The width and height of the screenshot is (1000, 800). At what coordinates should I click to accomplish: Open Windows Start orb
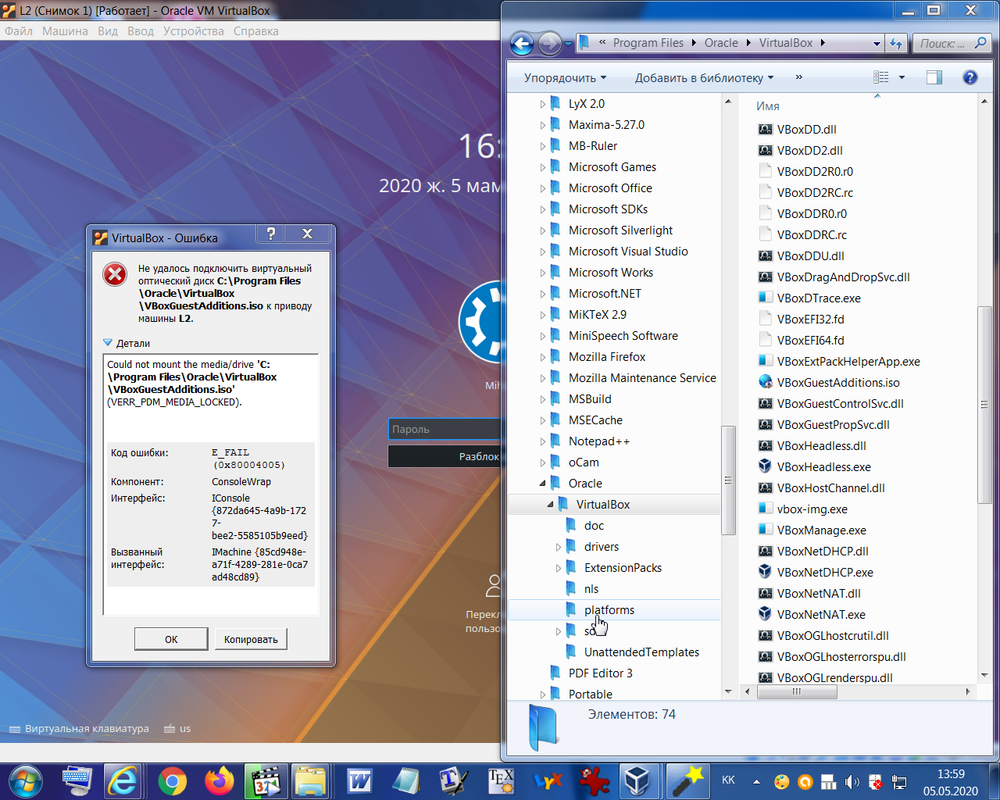pyautogui.click(x=25, y=781)
